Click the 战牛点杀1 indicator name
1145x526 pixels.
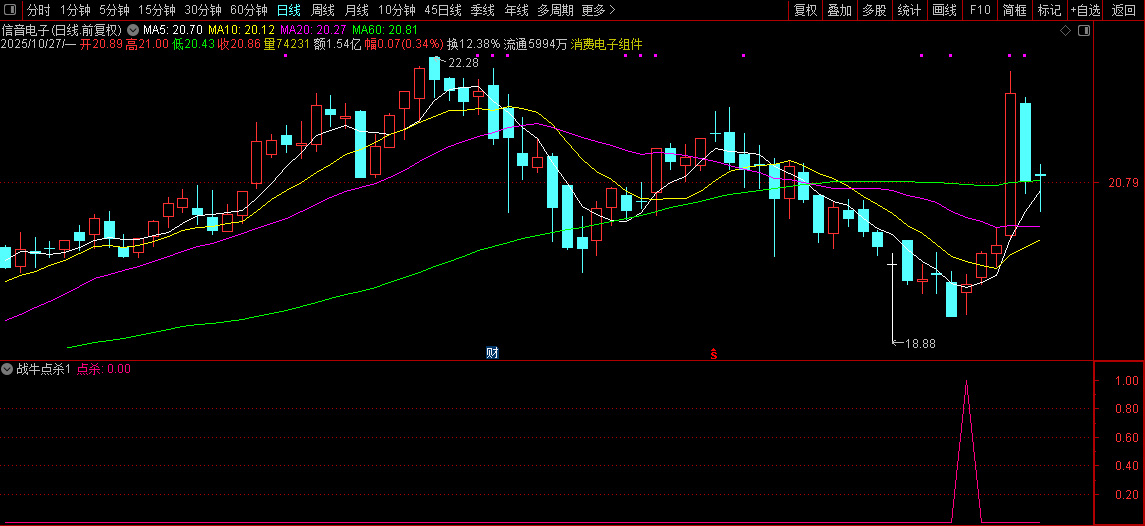pyautogui.click(x=45, y=369)
